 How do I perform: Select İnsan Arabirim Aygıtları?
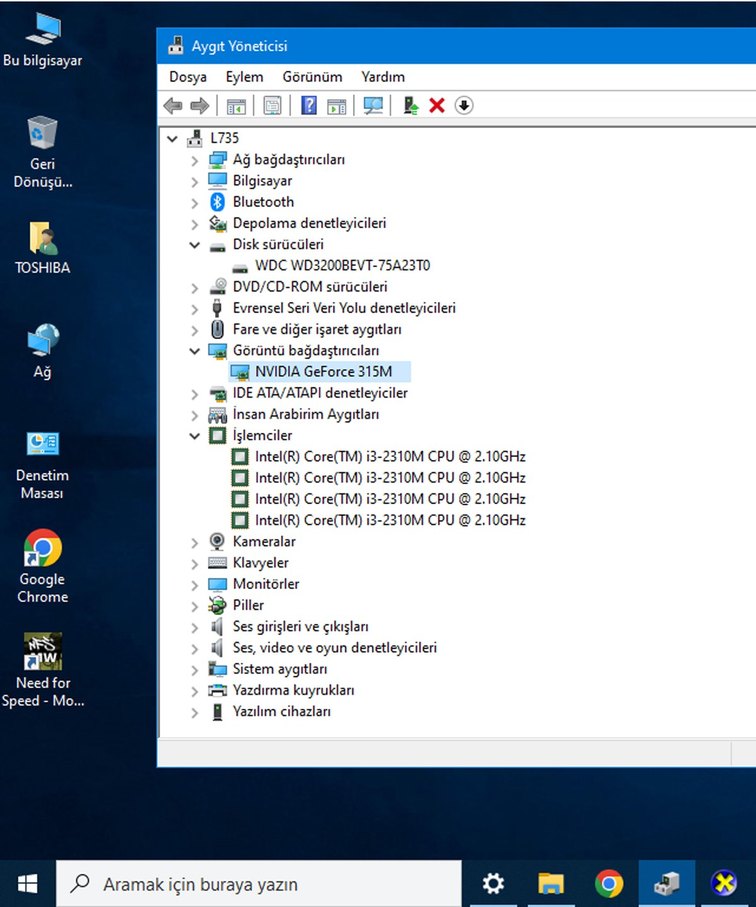(x=305, y=414)
